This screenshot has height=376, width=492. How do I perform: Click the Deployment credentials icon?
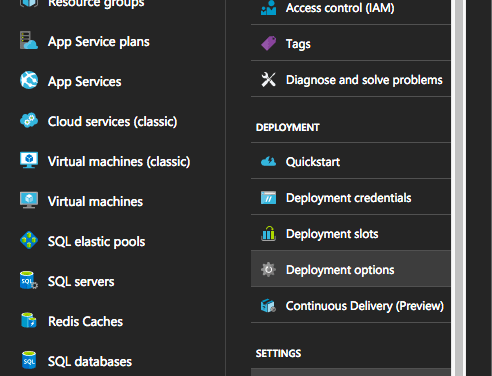pyautogui.click(x=268, y=198)
